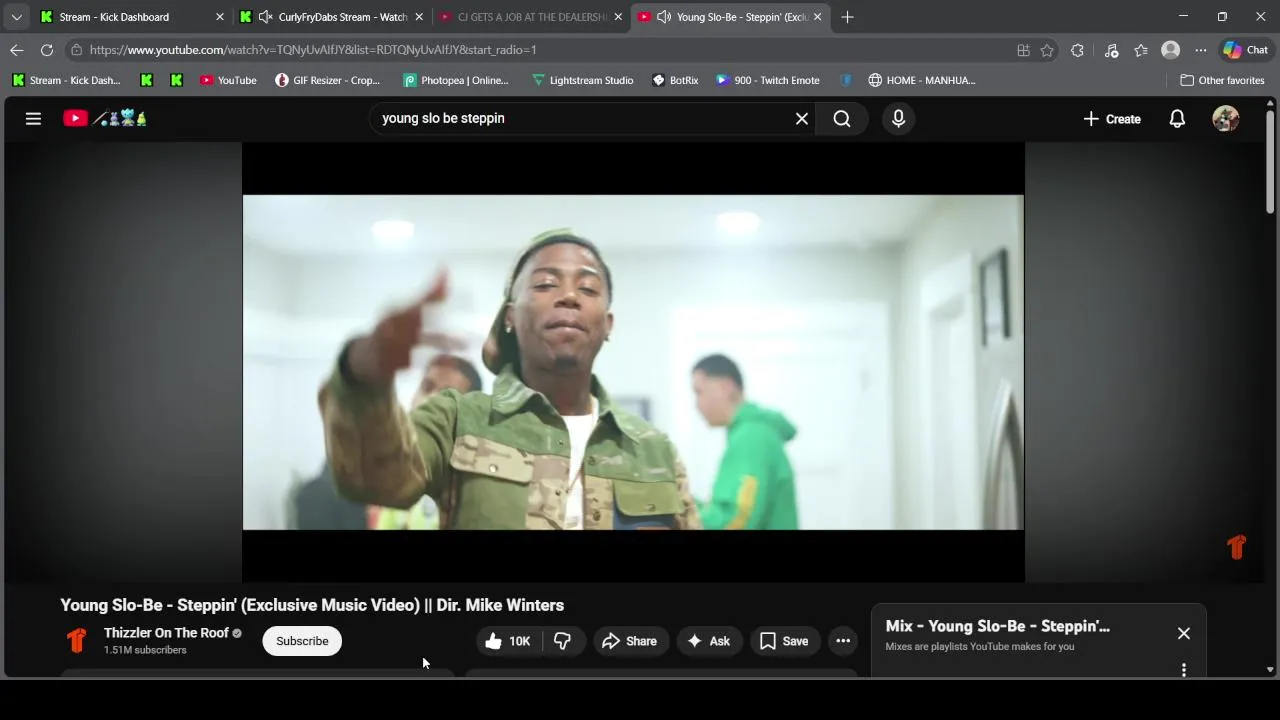Open Copilot Chat
Screen dimensions: 1280x720
coord(1245,50)
